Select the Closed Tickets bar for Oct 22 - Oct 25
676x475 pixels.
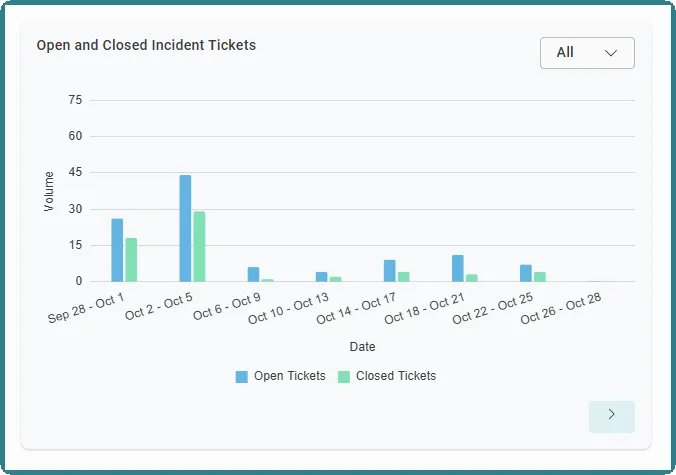click(x=540, y=277)
